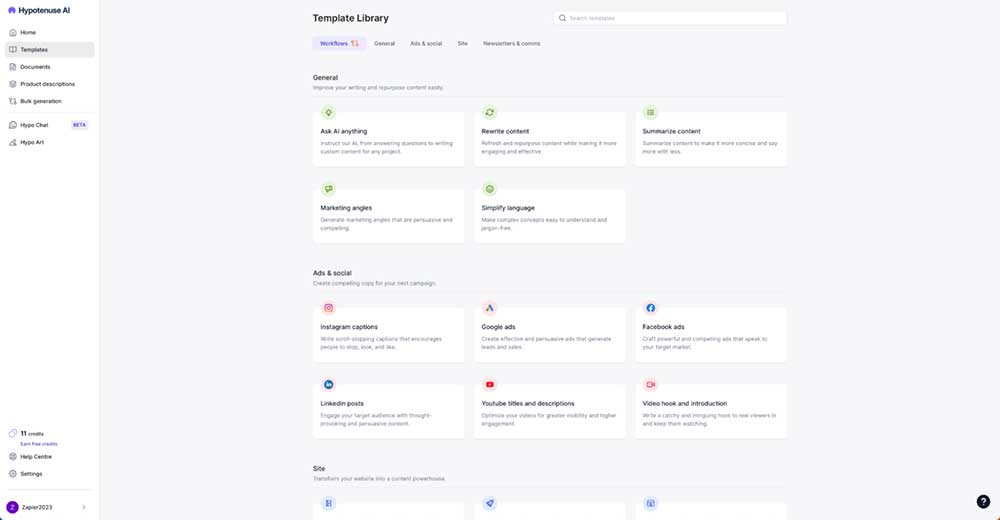The image size is (1000, 520).
Task: Open Video hook and introduction template
Action: click(711, 411)
